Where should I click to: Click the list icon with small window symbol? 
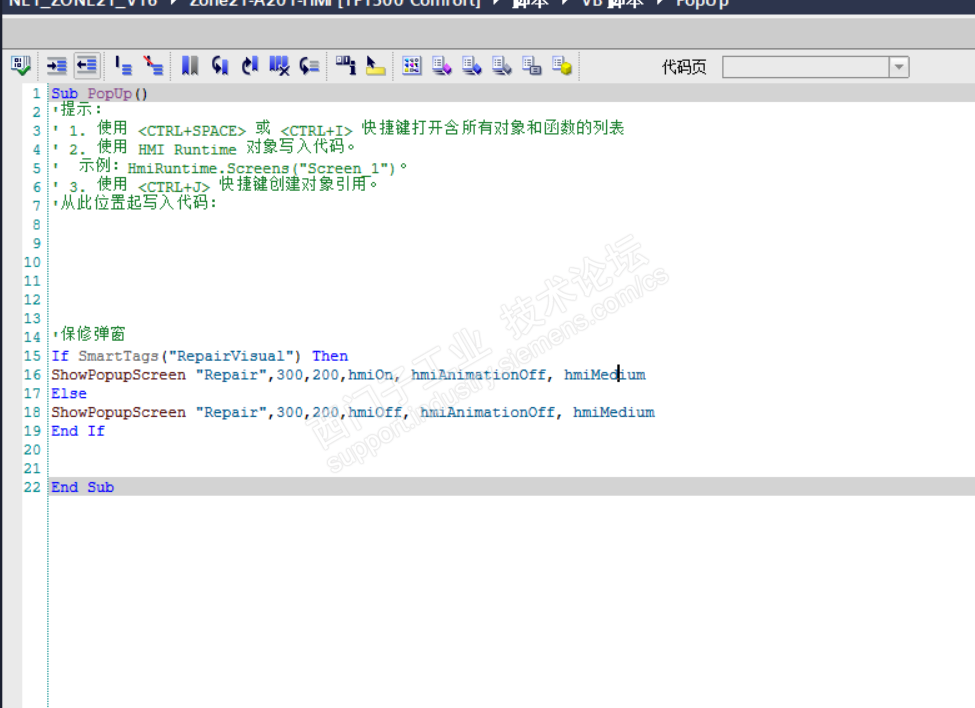click(x=531, y=65)
